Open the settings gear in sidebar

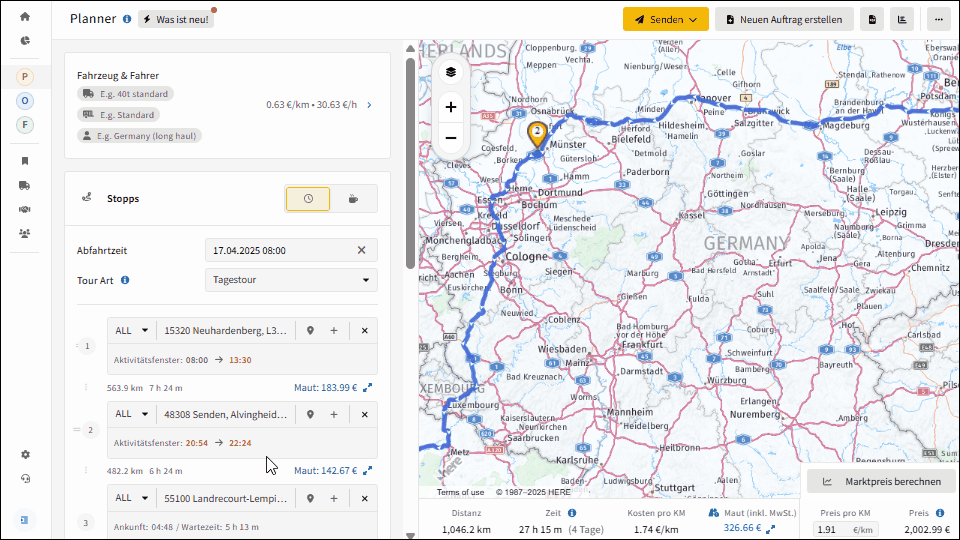click(x=24, y=454)
